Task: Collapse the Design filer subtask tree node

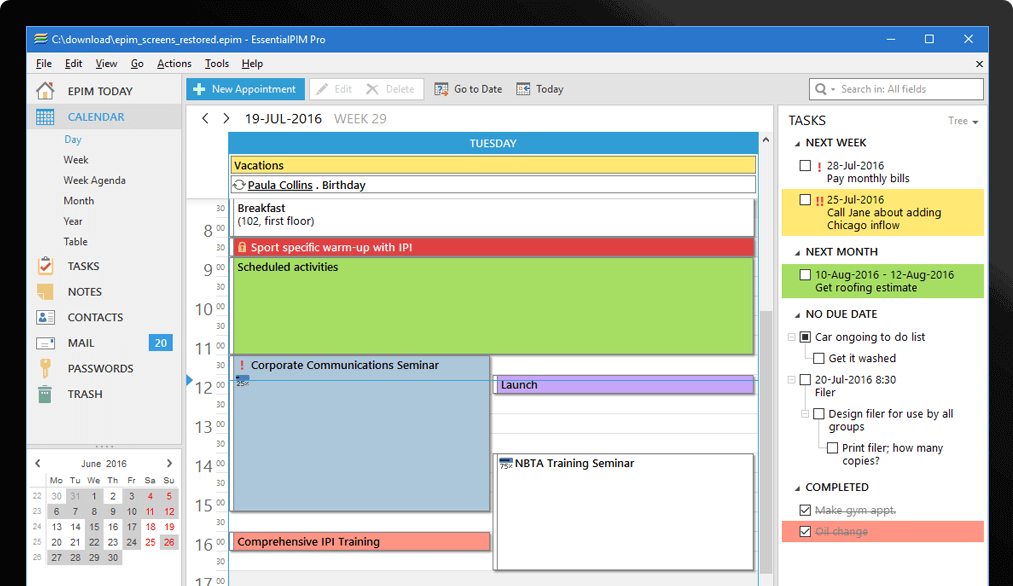Action: coord(804,413)
